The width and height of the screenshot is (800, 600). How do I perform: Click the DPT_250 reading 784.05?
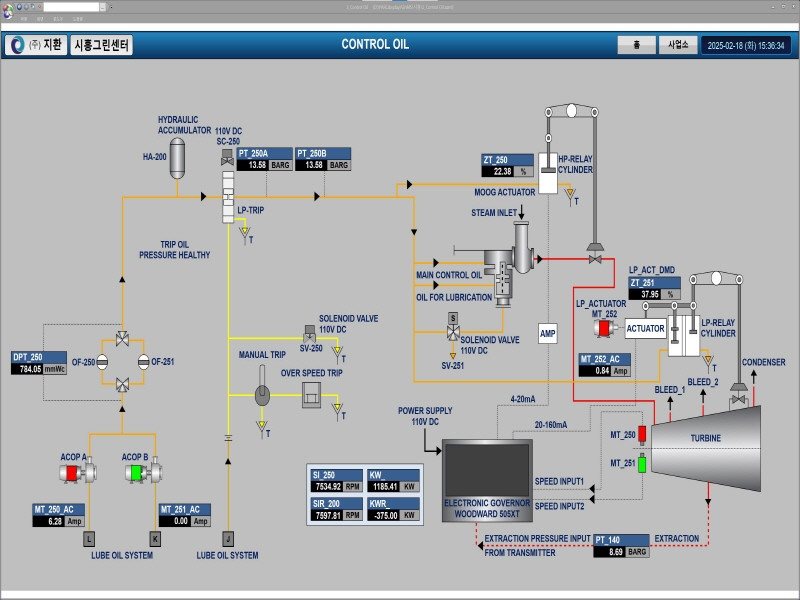tap(27, 369)
